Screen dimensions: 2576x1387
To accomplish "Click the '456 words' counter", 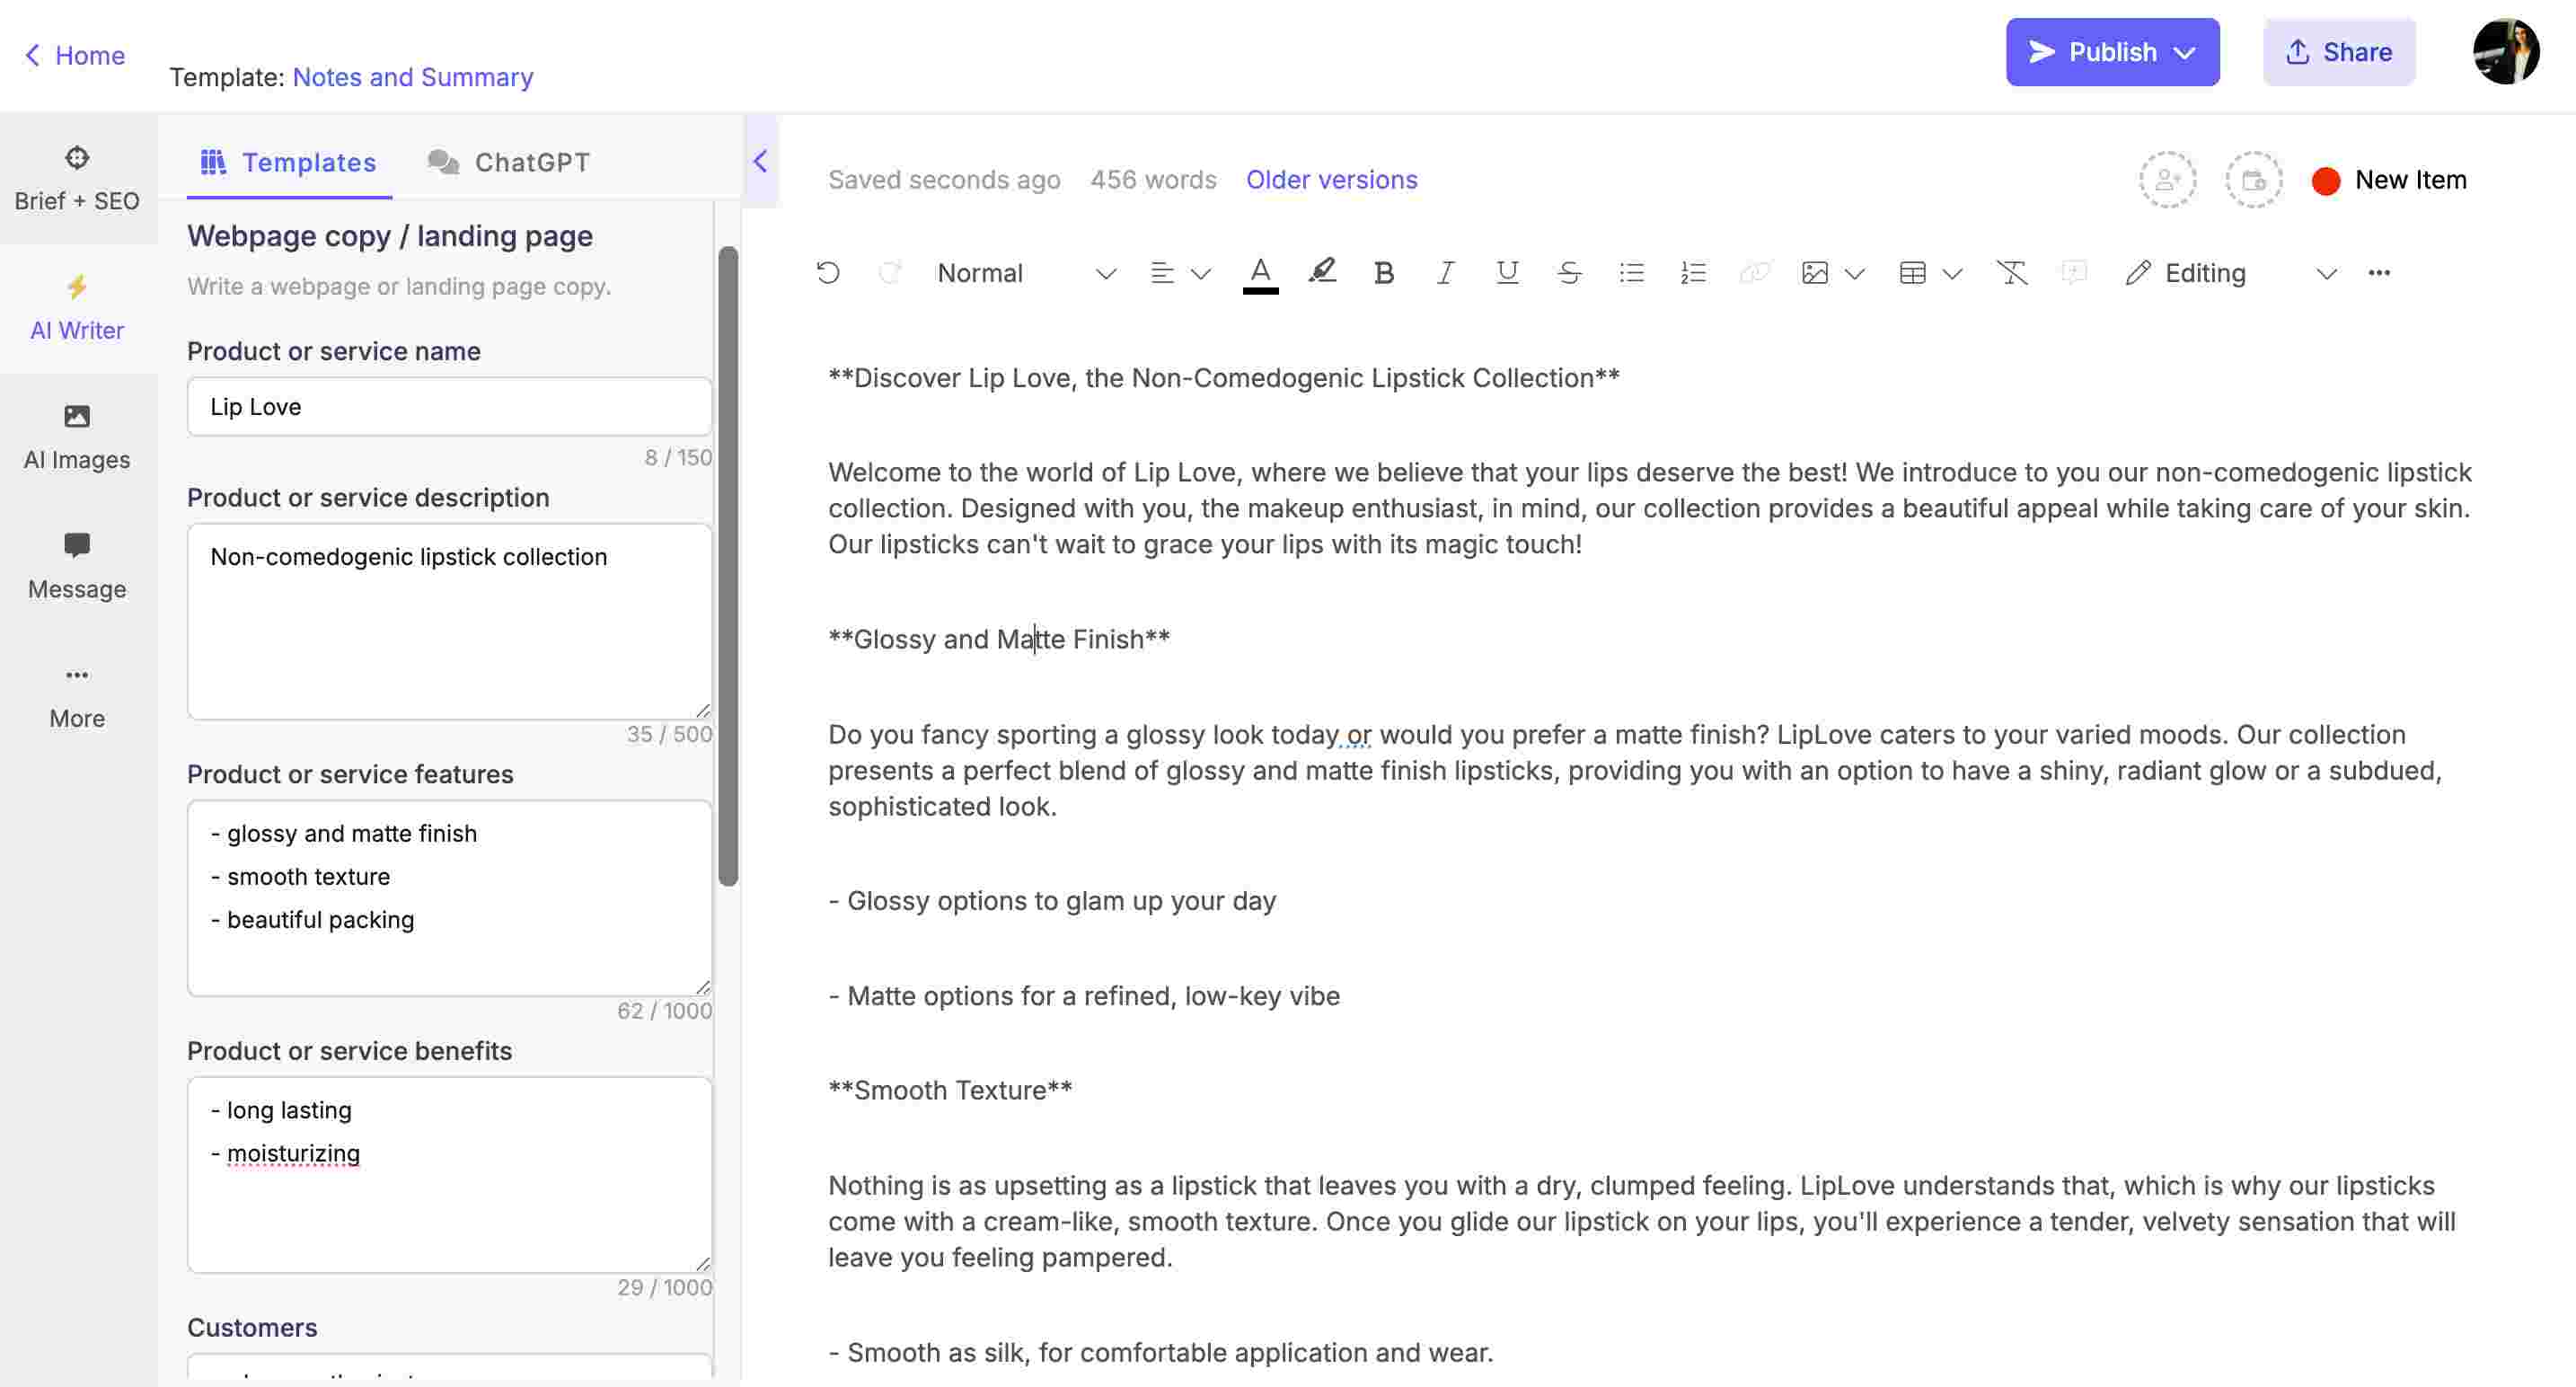I will [1153, 180].
